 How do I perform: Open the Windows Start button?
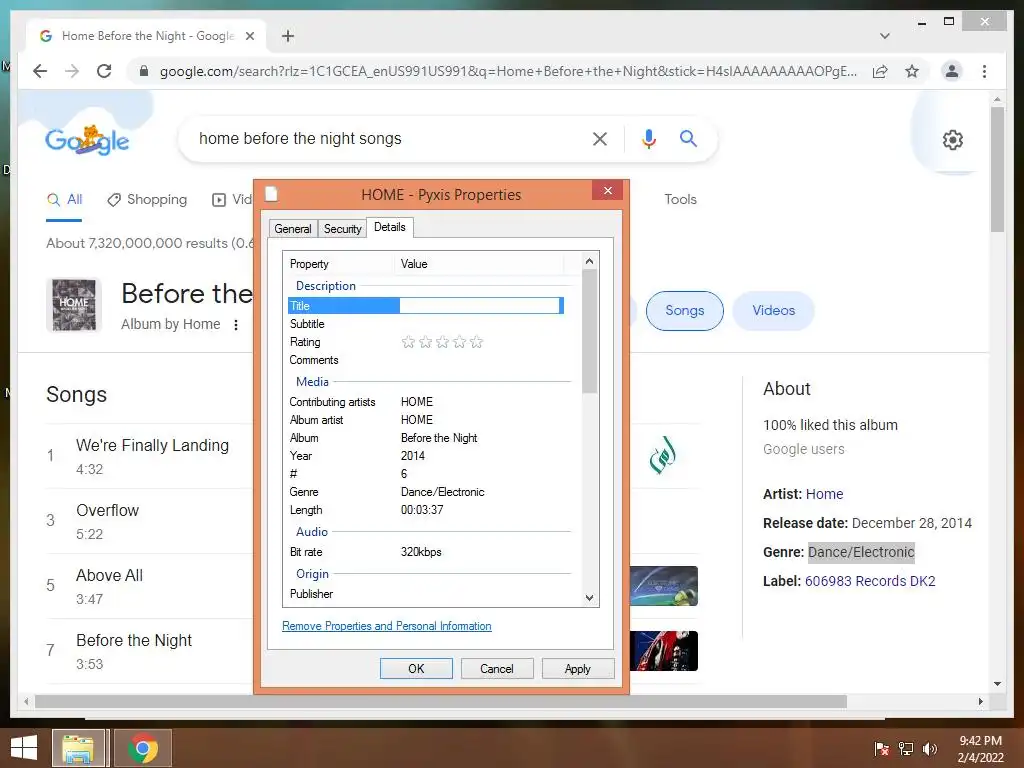tap(24, 748)
